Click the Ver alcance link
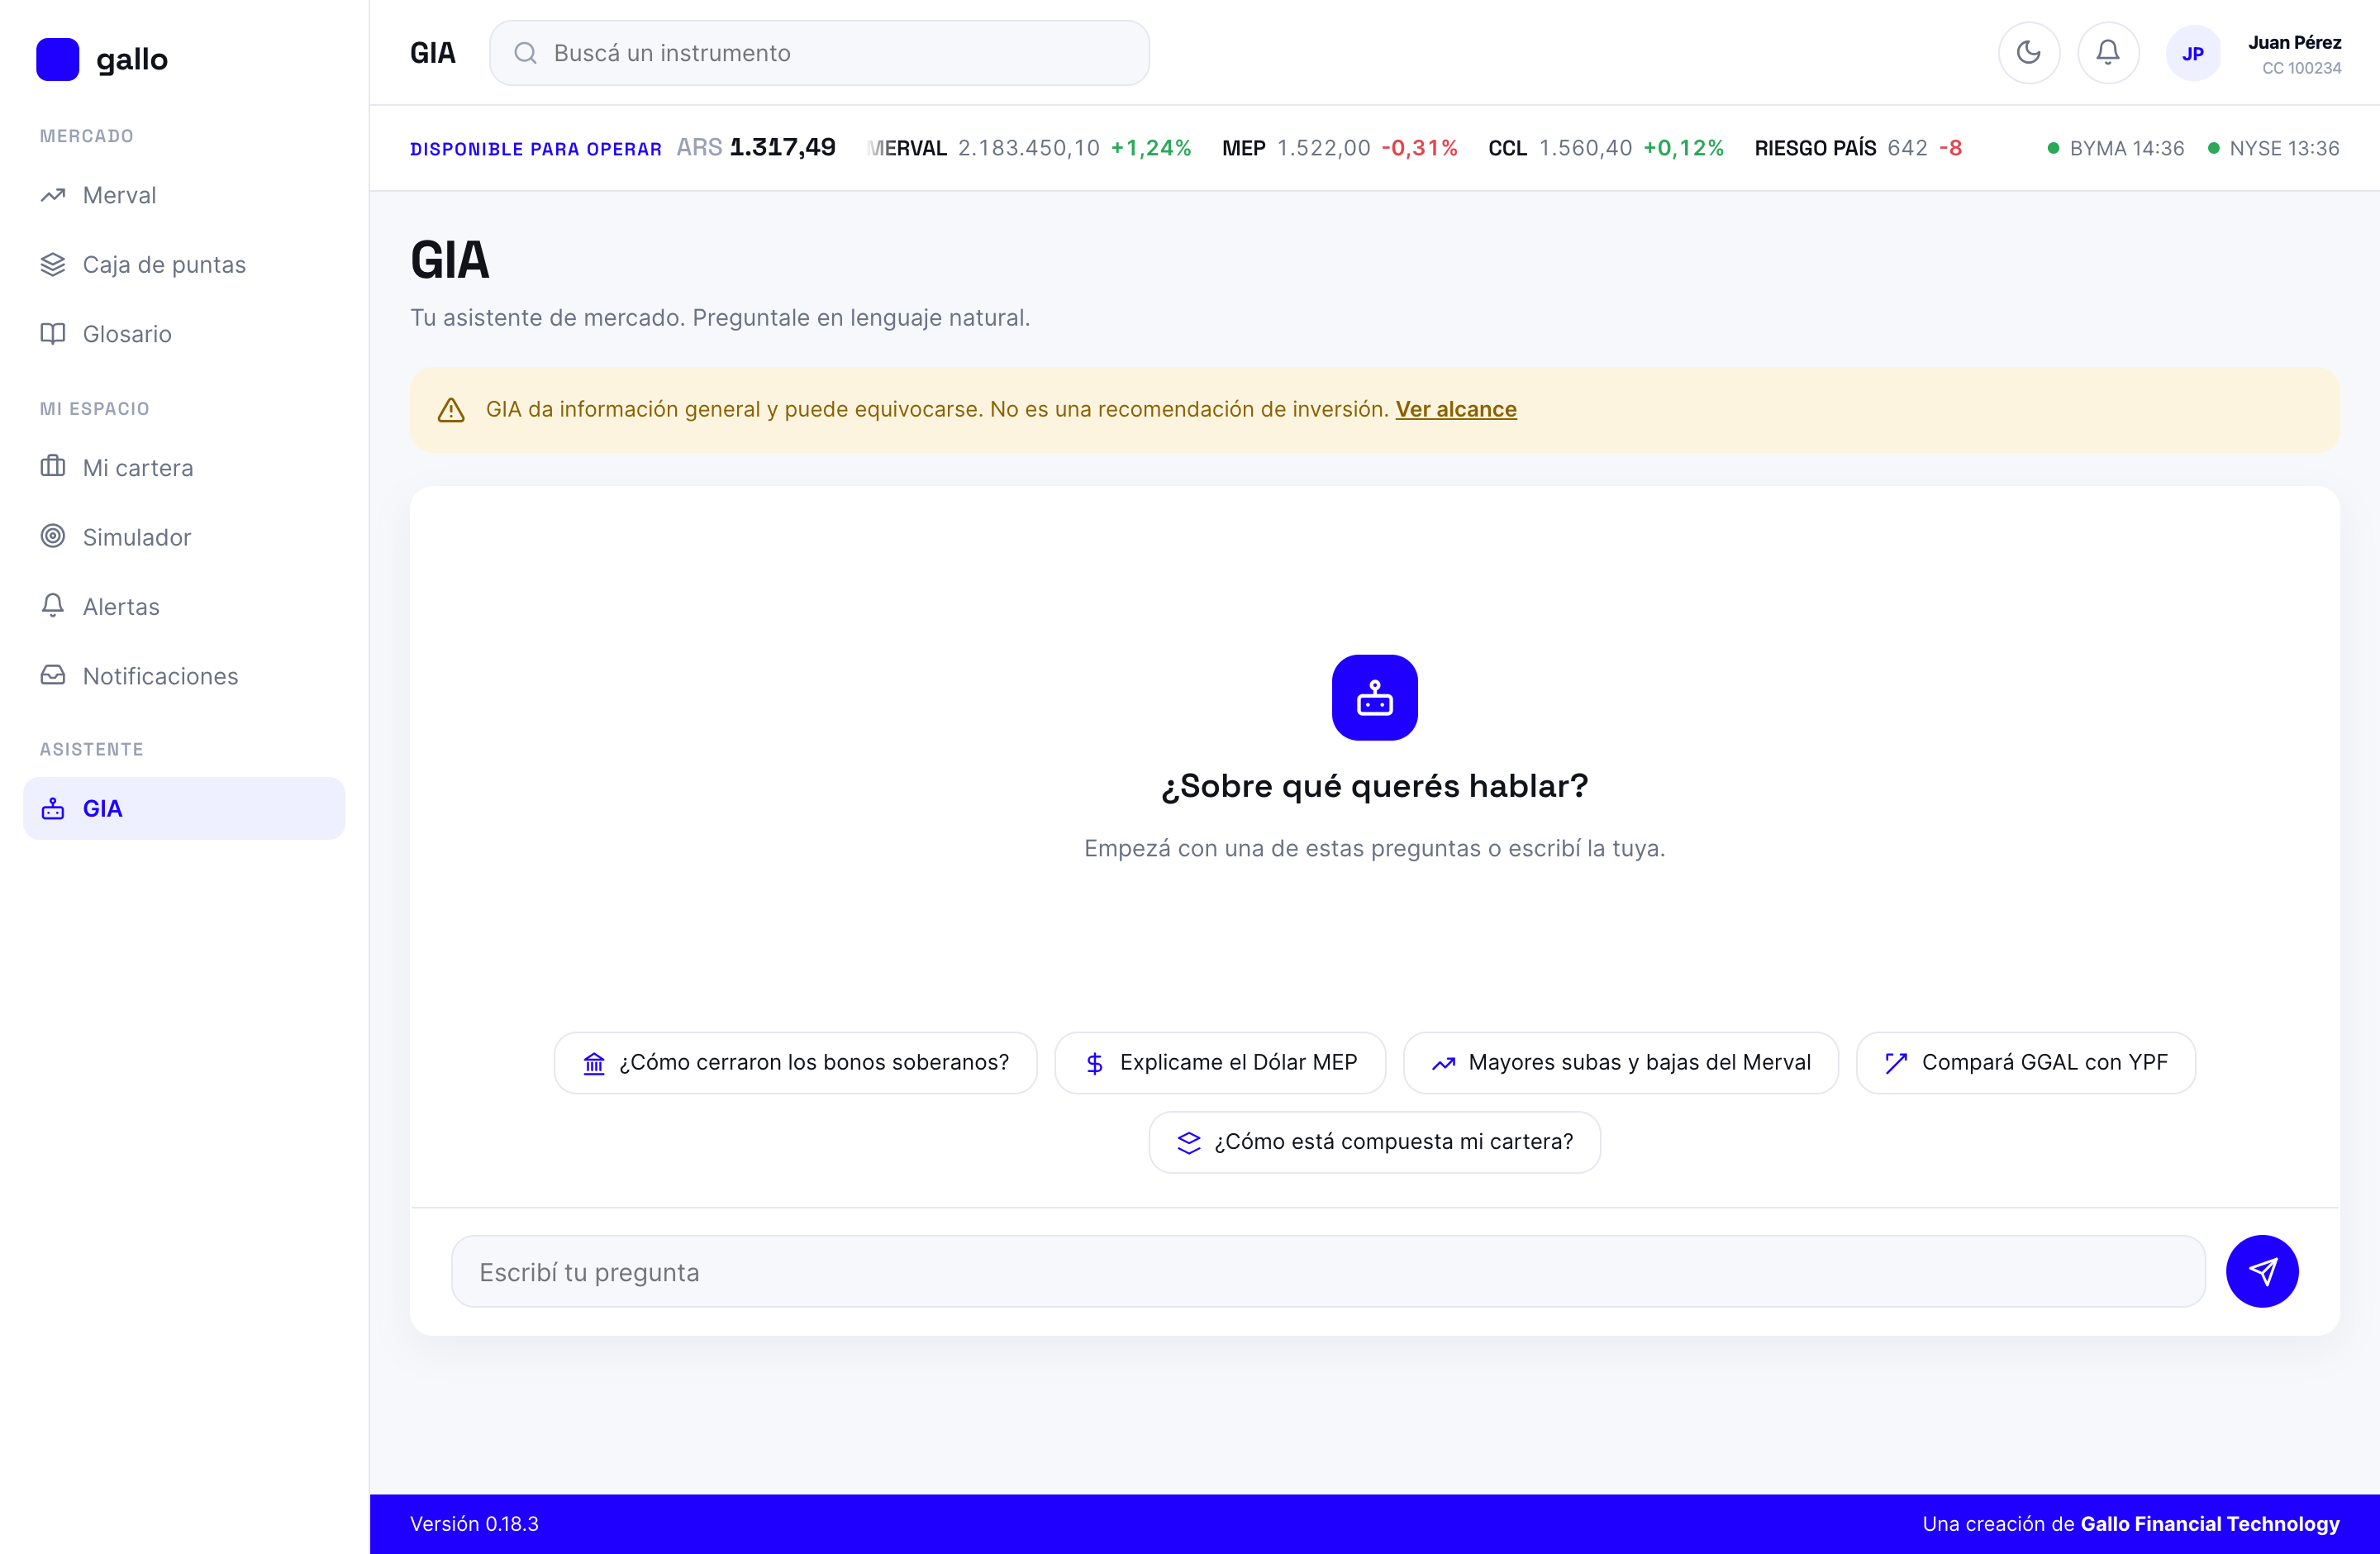This screenshot has height=1554, width=2380. click(x=1456, y=409)
